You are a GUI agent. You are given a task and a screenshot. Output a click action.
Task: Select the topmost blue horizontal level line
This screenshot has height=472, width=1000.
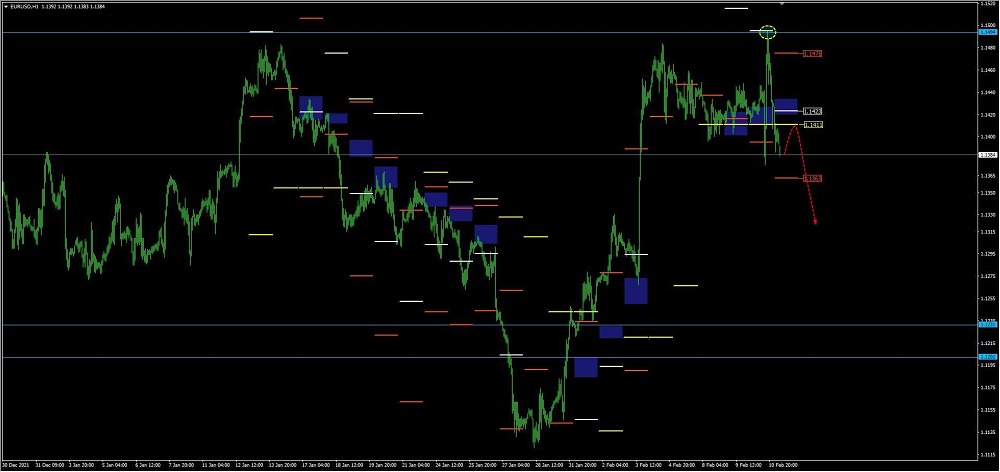(x=400, y=33)
